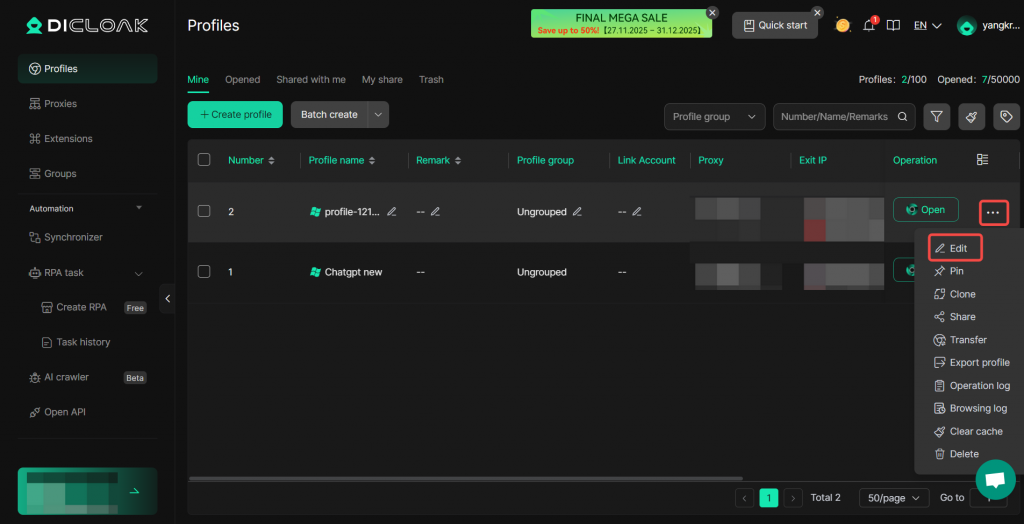Click the clear cache brush icon in toolbar
The height and width of the screenshot is (524, 1024).
[971, 117]
